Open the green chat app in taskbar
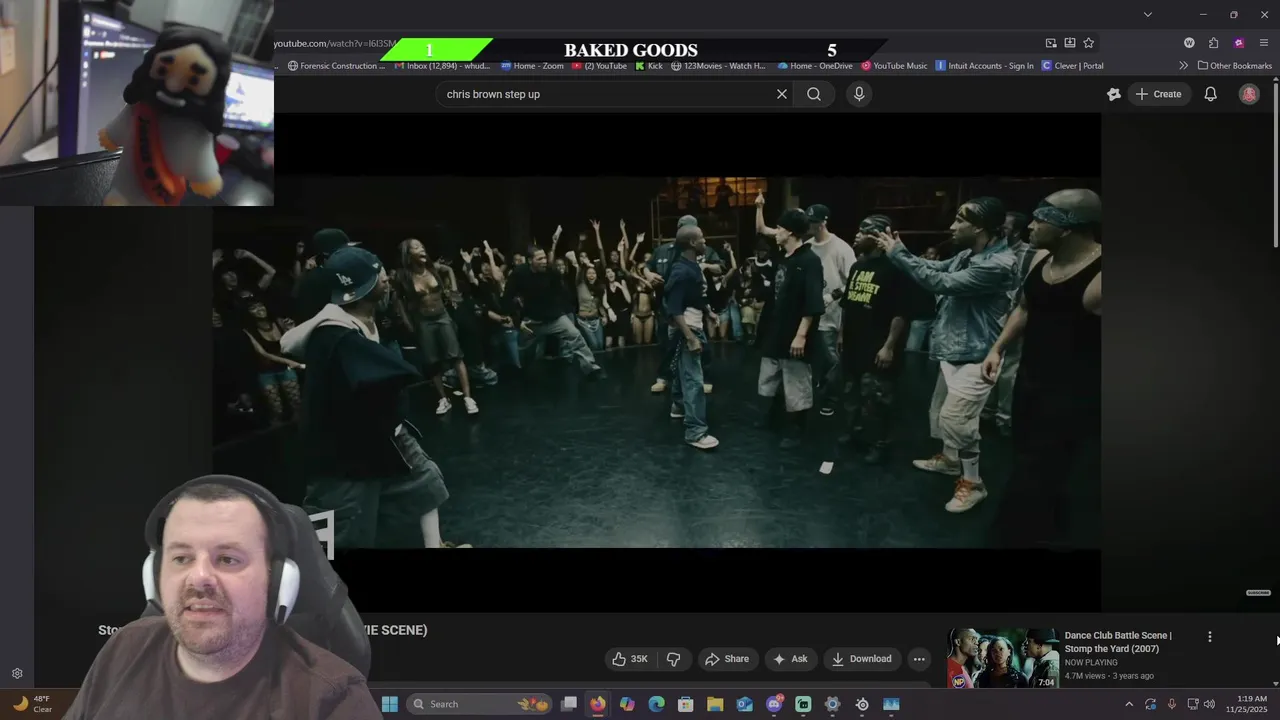 803,704
